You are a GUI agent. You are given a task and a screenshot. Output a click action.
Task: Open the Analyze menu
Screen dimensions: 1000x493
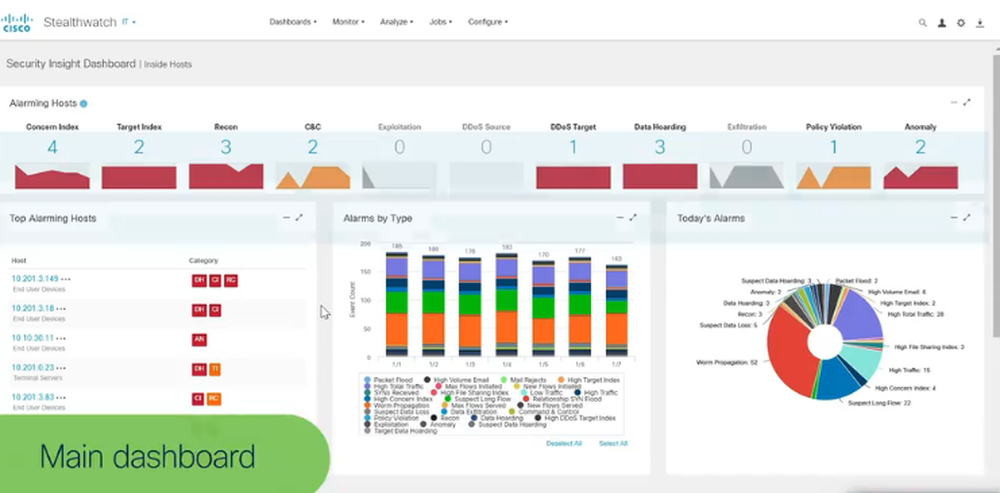pos(397,22)
